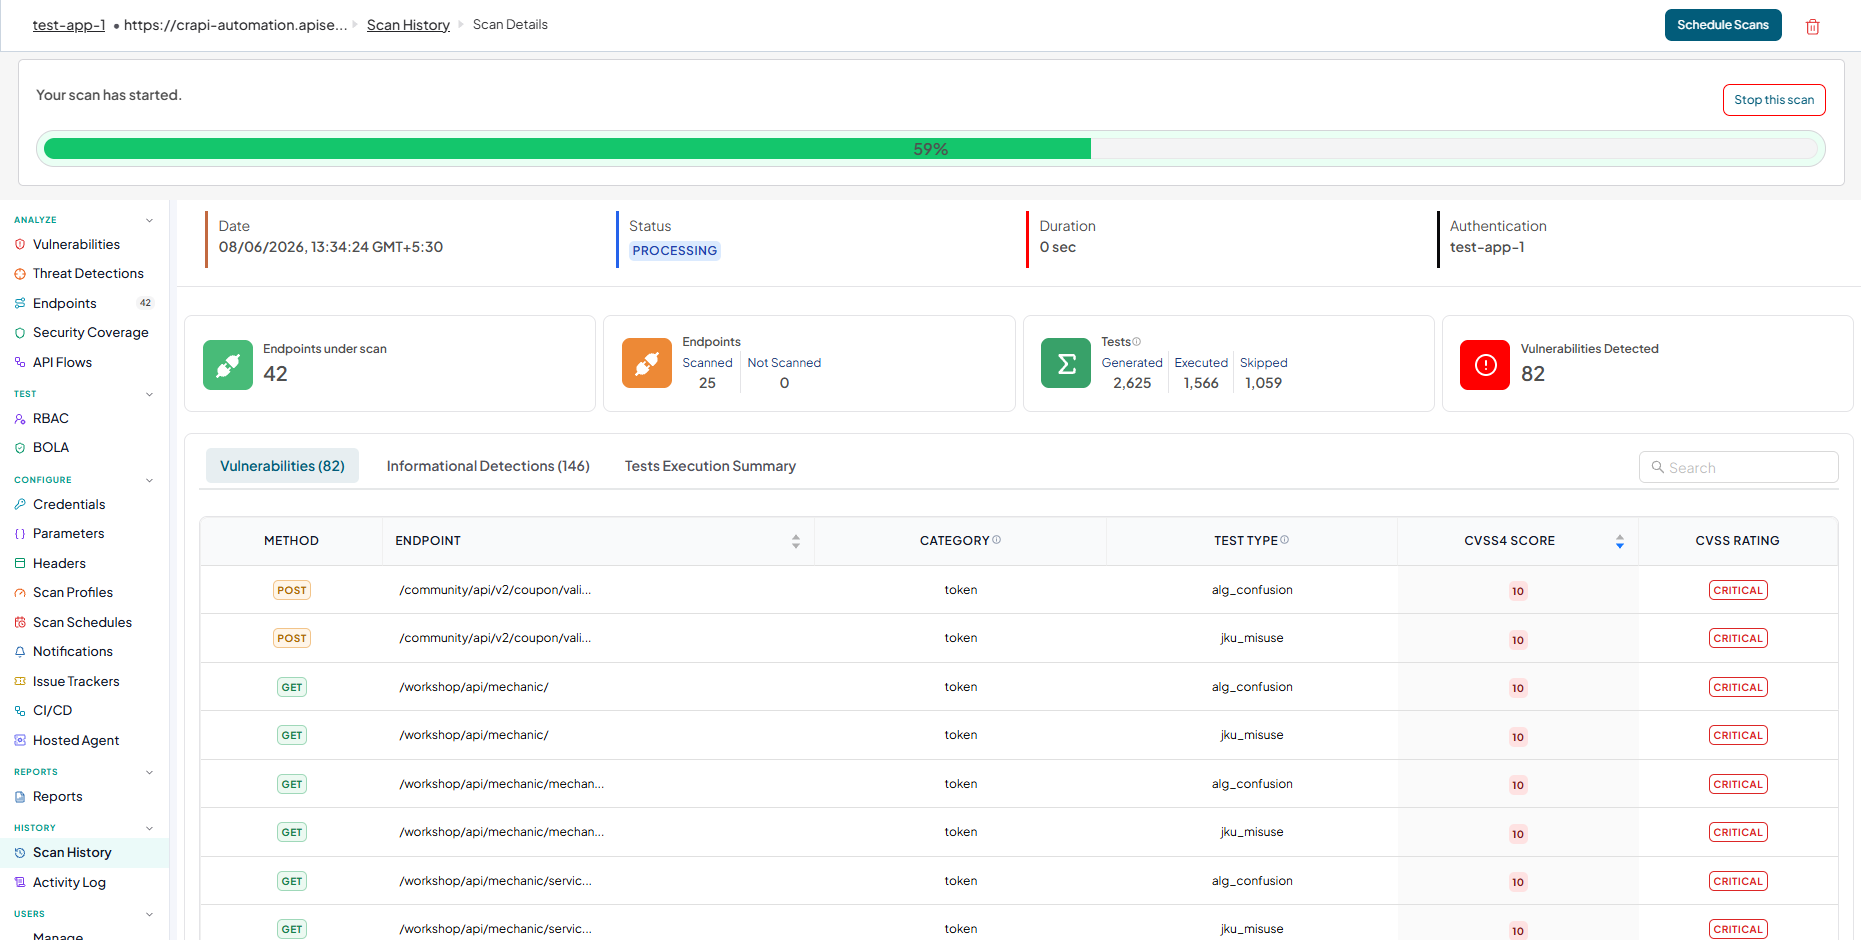Open Vulnerabilities in the sidebar
Image resolution: width=1861 pixels, height=940 pixels.
76,244
